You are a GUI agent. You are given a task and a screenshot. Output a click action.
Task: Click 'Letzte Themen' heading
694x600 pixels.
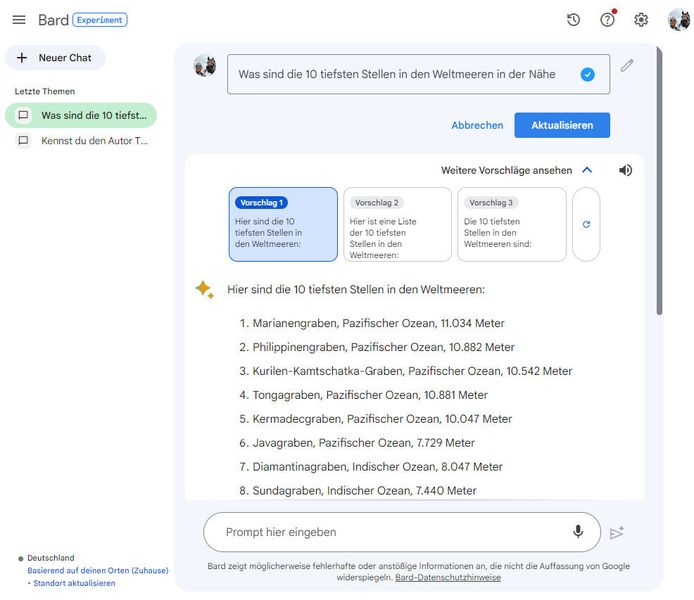[x=45, y=92]
